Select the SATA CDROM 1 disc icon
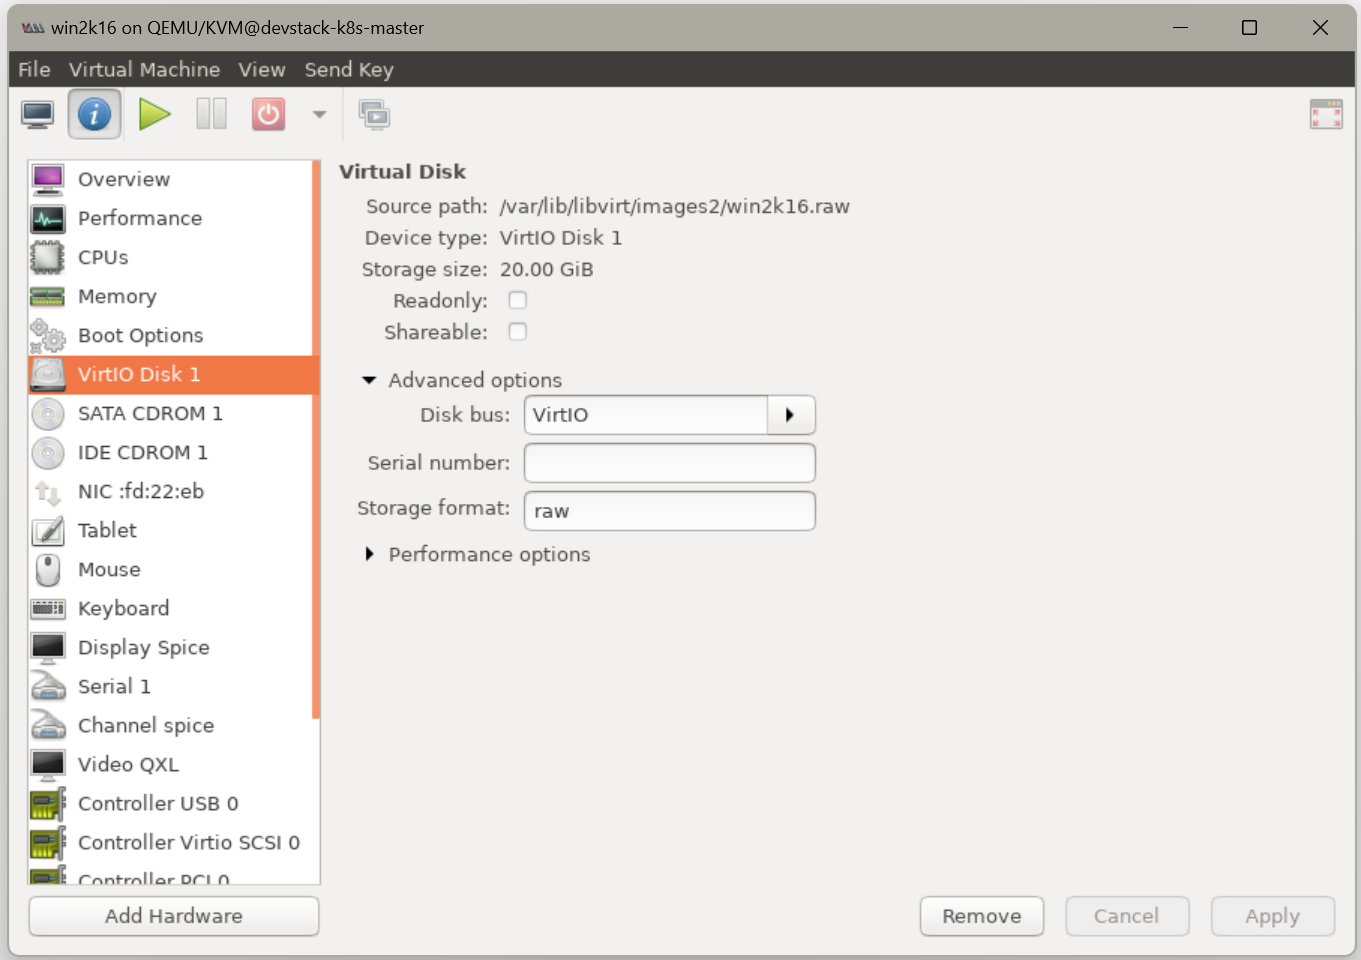 coord(48,413)
